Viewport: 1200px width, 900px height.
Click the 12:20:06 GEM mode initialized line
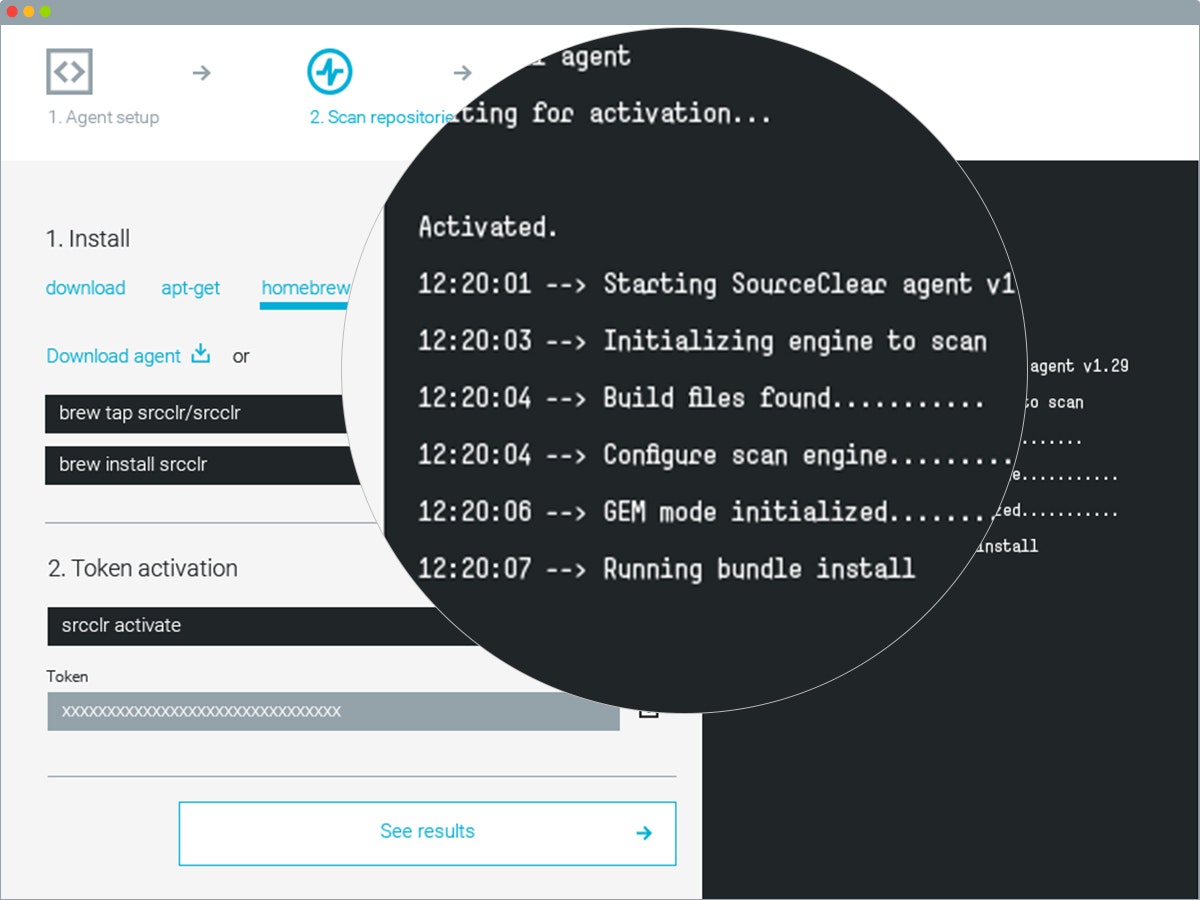pyautogui.click(x=707, y=512)
